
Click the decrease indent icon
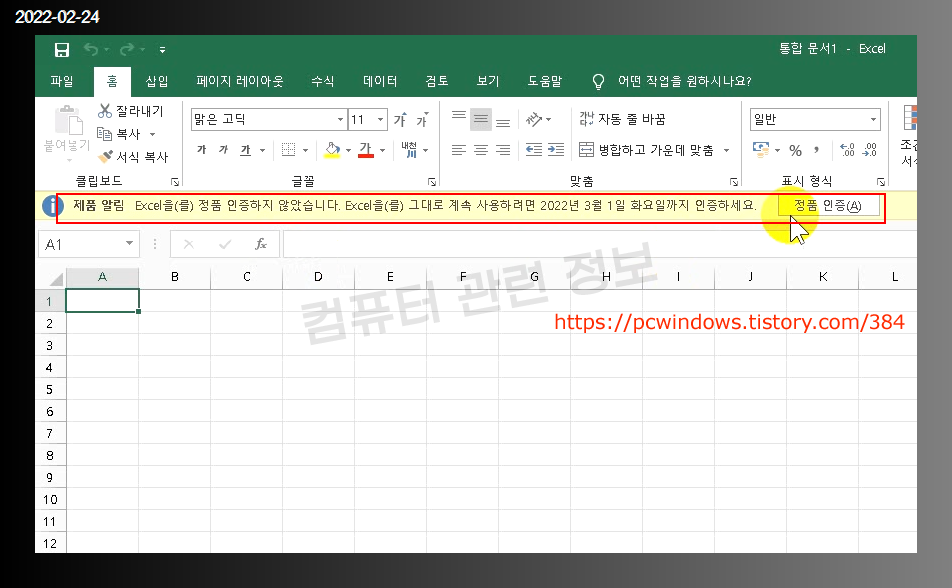534,149
